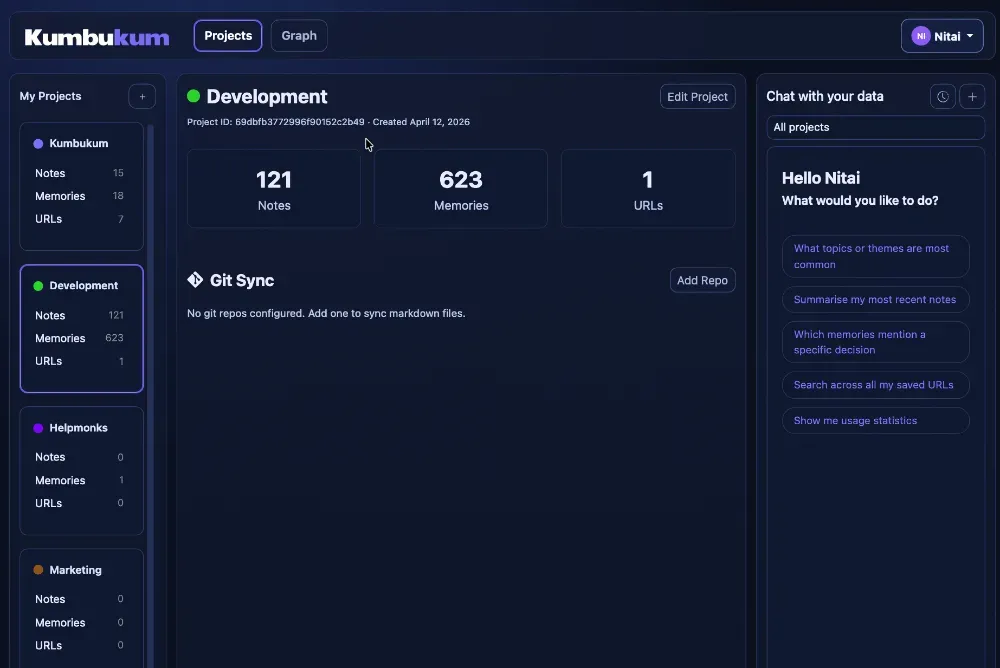
Task: Click the Kumbukum logo
Action: pos(95,36)
